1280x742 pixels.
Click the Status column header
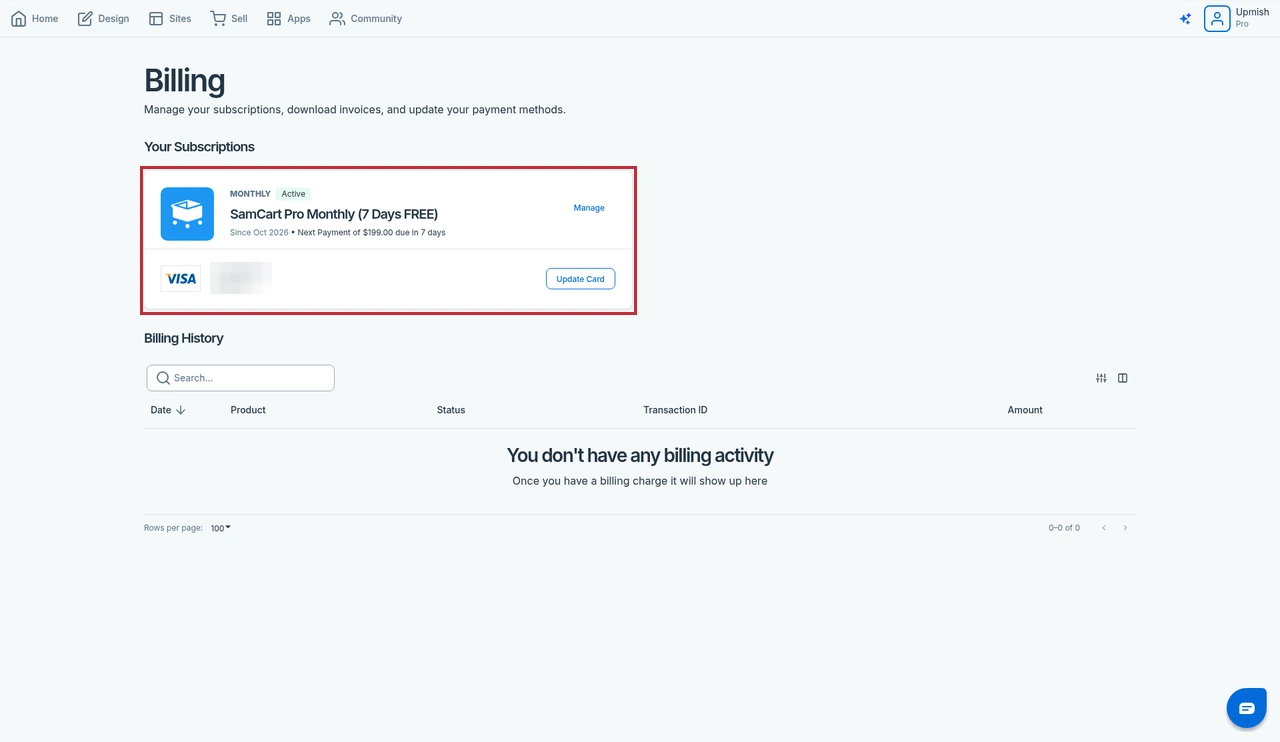tap(451, 410)
